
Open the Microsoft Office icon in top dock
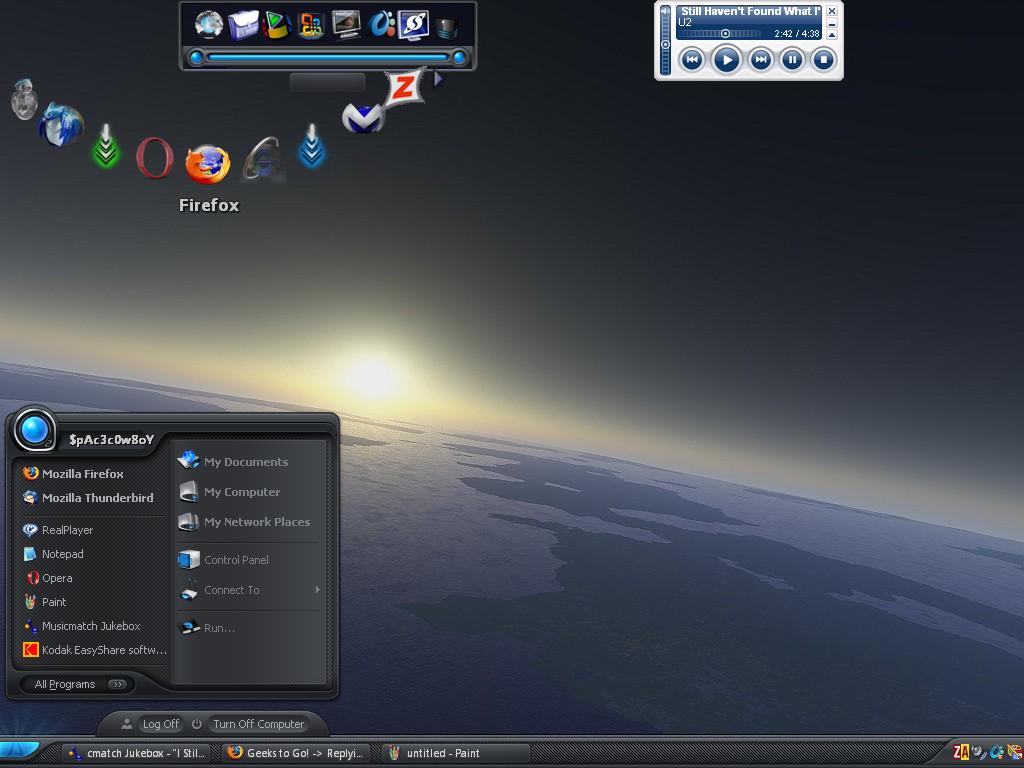pos(311,25)
